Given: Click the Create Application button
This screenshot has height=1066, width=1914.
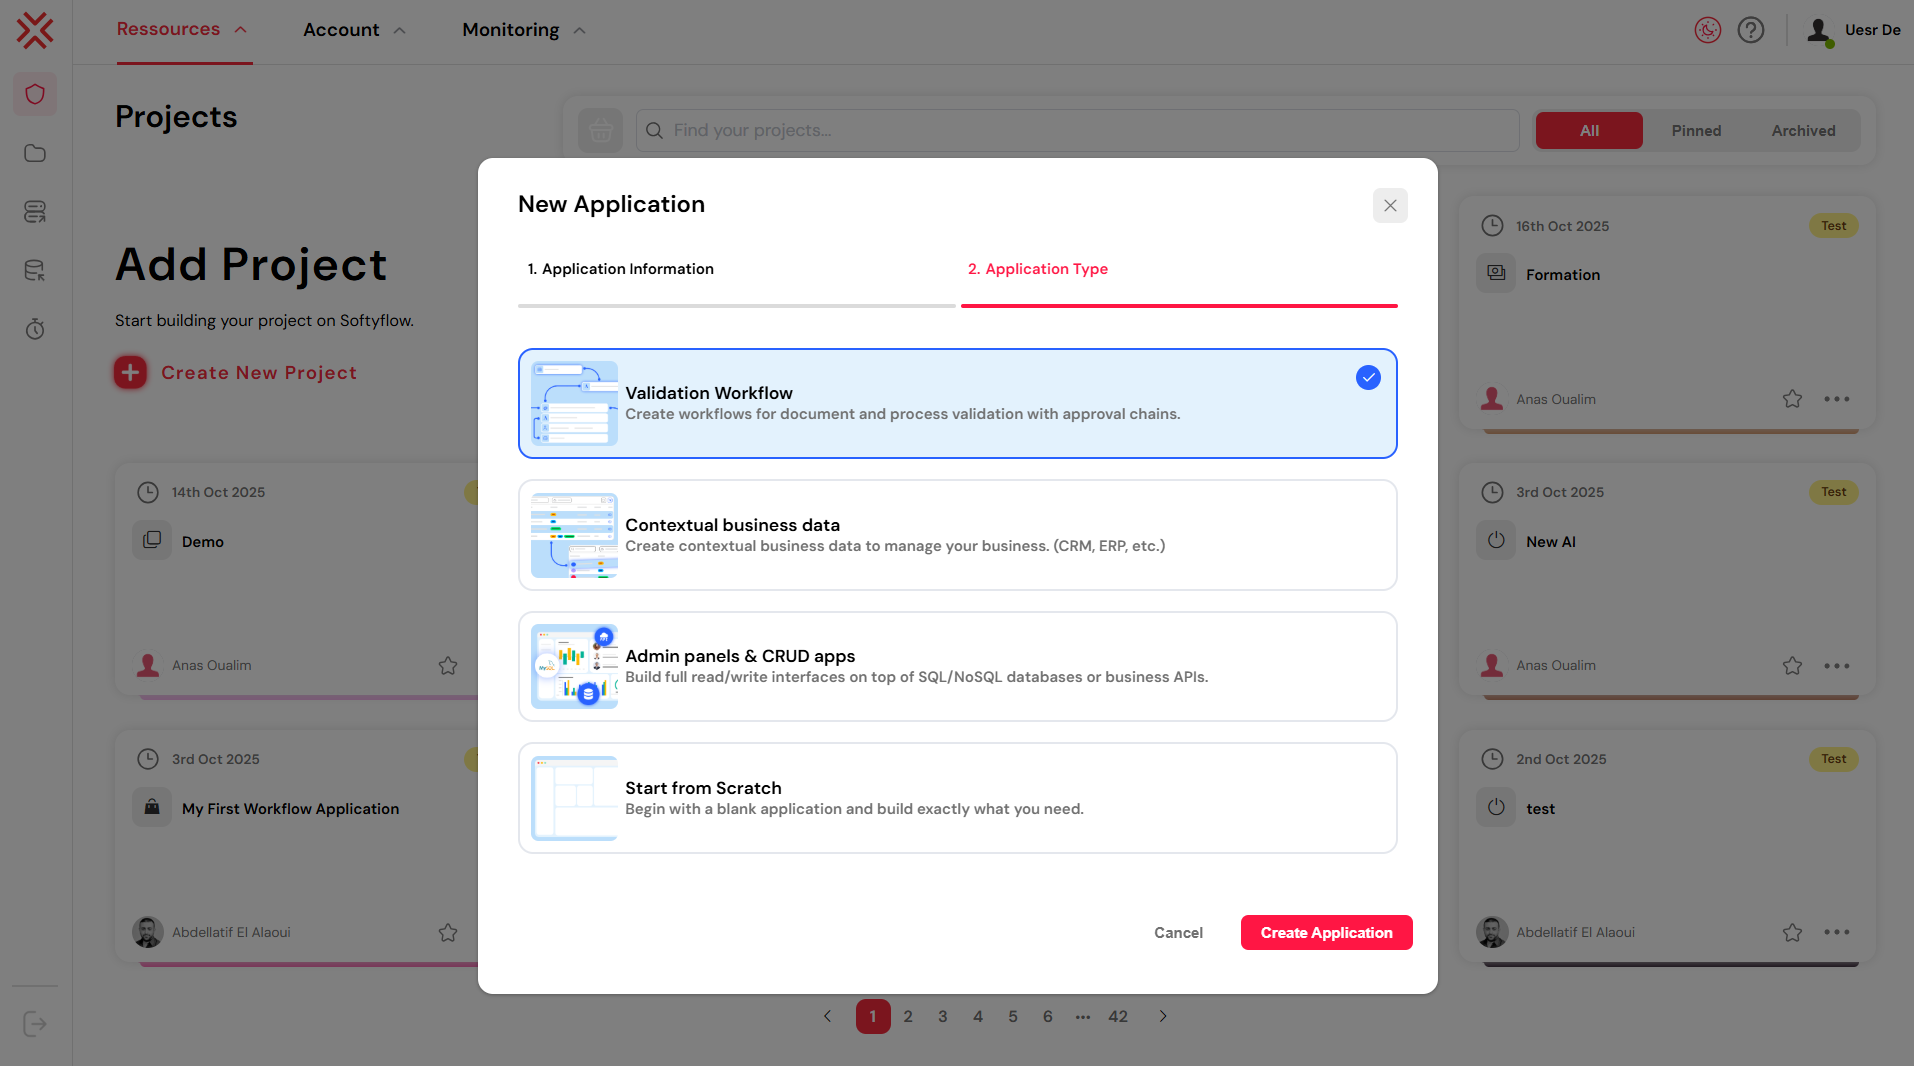Looking at the screenshot, I should tap(1326, 932).
